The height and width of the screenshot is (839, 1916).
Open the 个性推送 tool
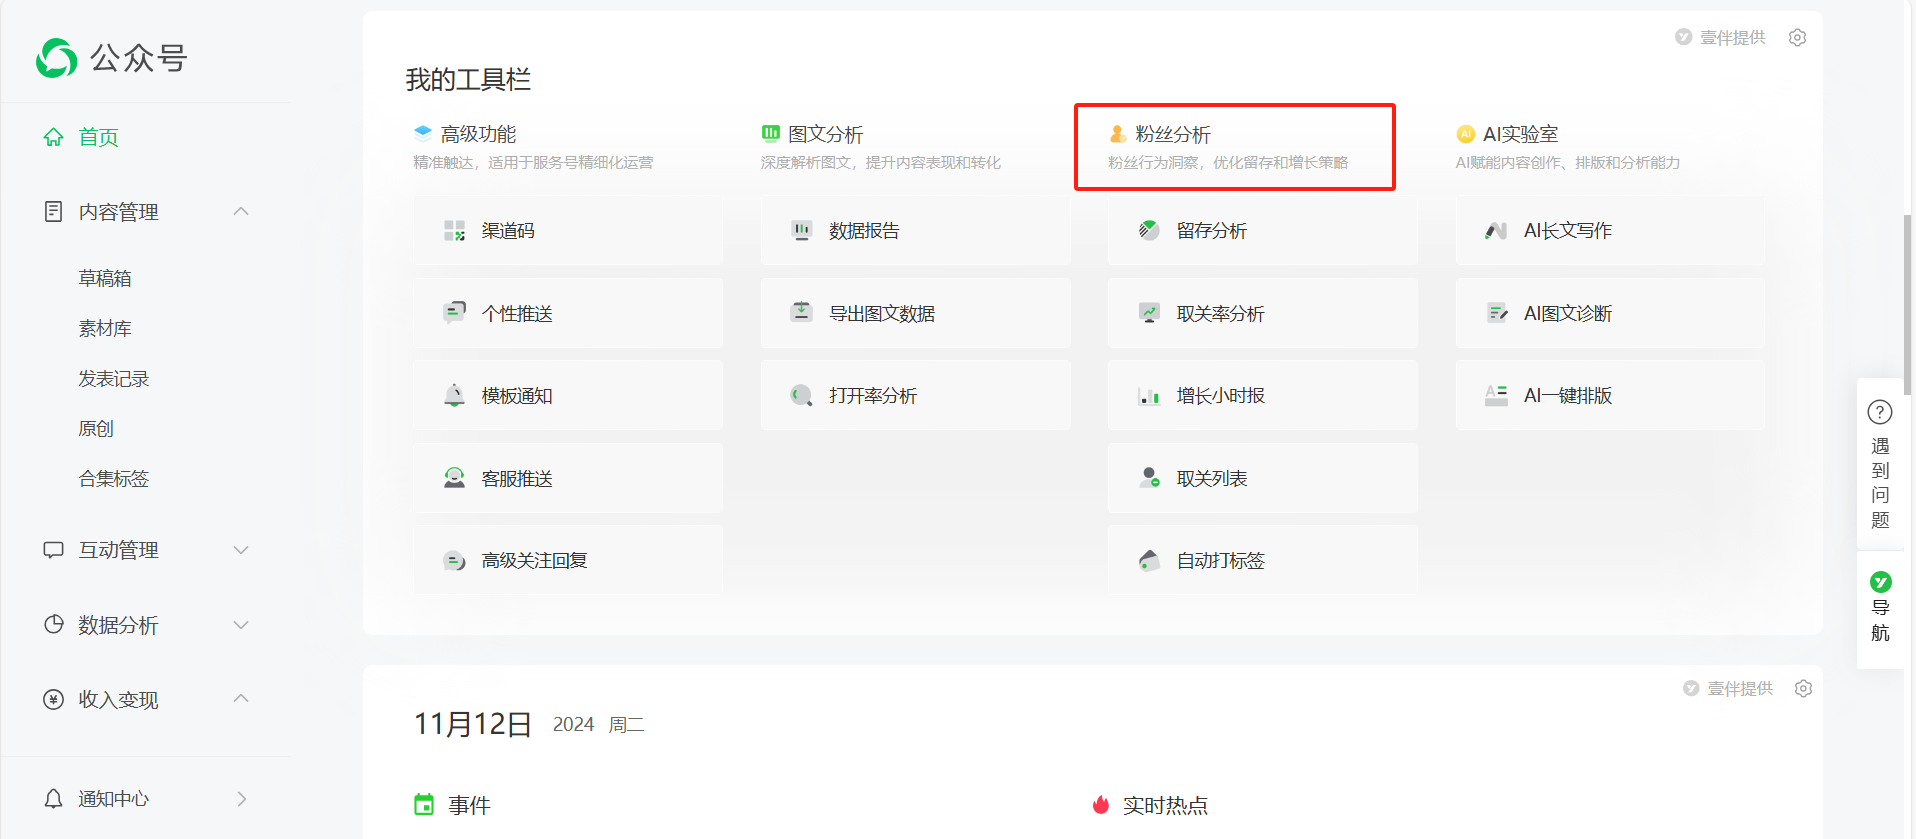(568, 313)
